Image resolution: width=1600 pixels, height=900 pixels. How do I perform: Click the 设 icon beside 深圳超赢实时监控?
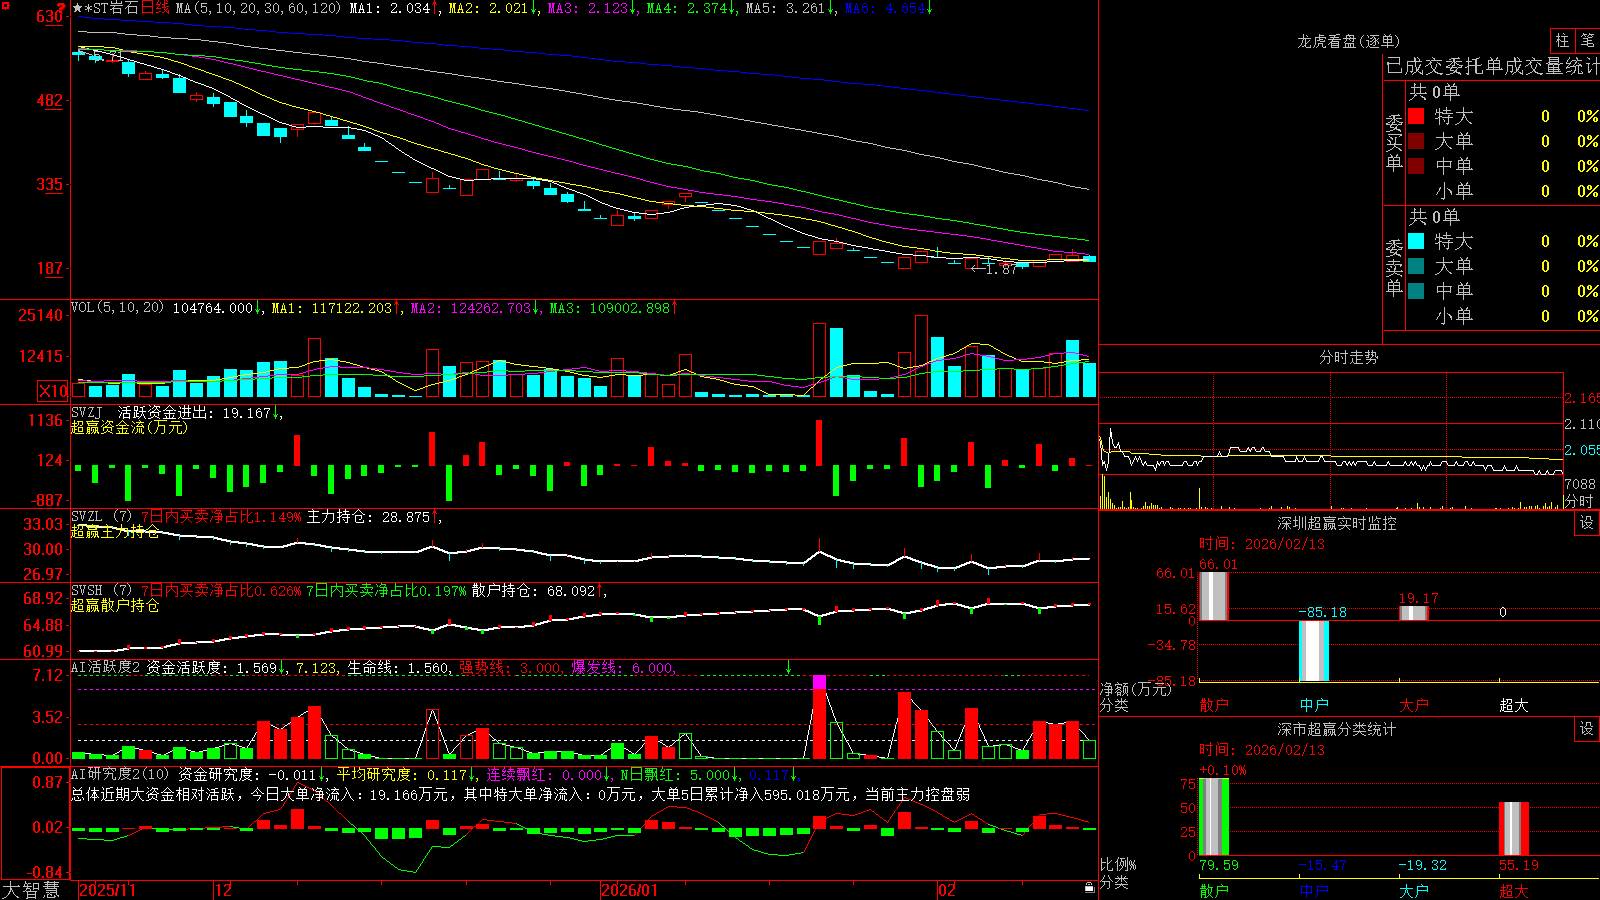click(1587, 523)
